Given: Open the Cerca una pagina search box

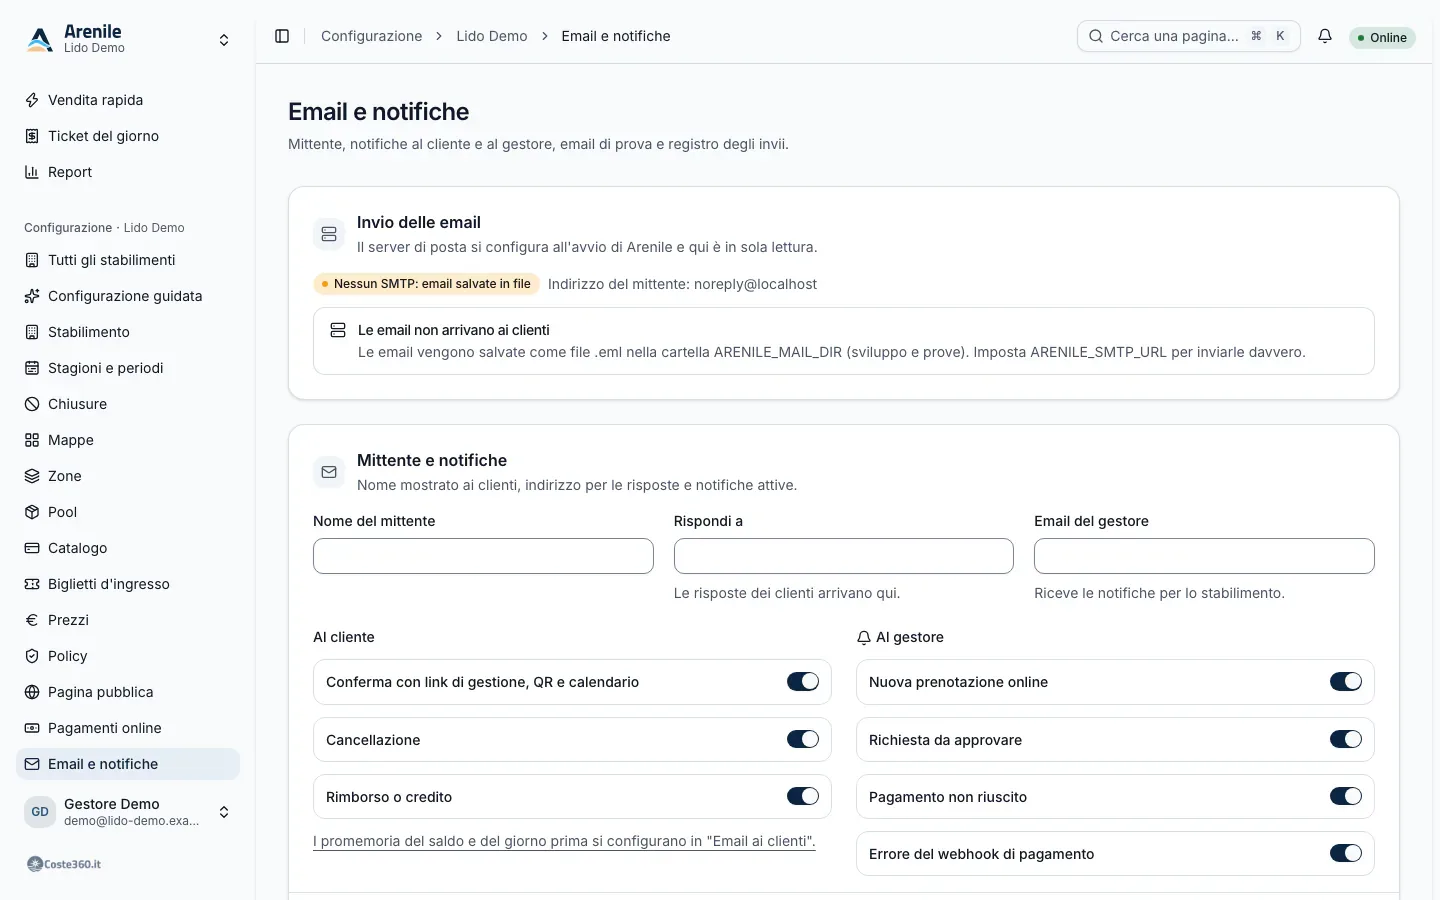Looking at the screenshot, I should click(1189, 36).
